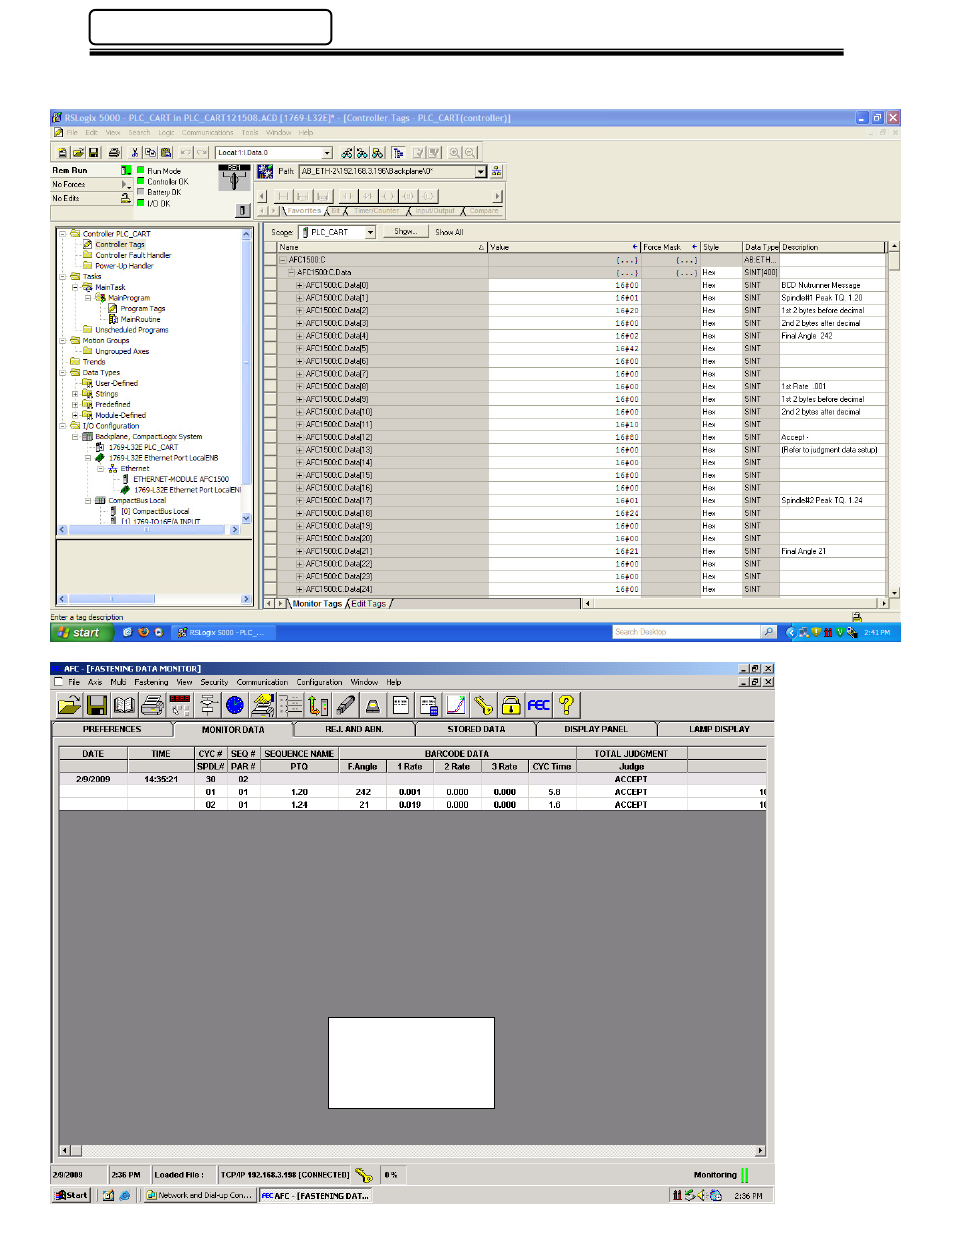Select the Paste icon in RSLogix toolbar
The image size is (954, 1235).
tap(166, 152)
